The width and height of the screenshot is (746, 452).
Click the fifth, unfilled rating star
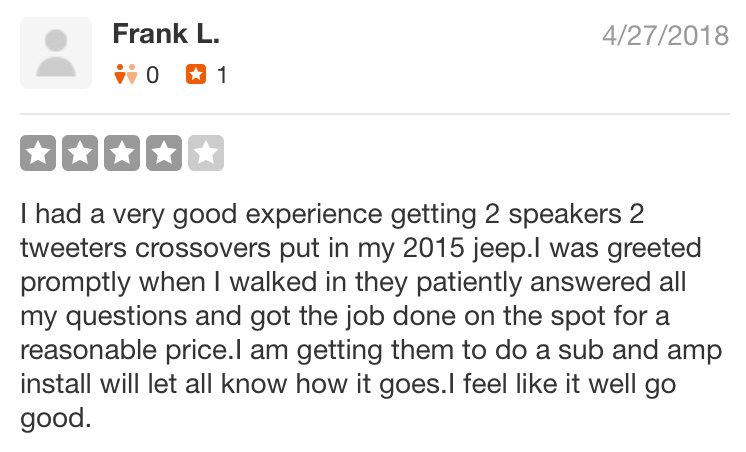tap(205, 153)
